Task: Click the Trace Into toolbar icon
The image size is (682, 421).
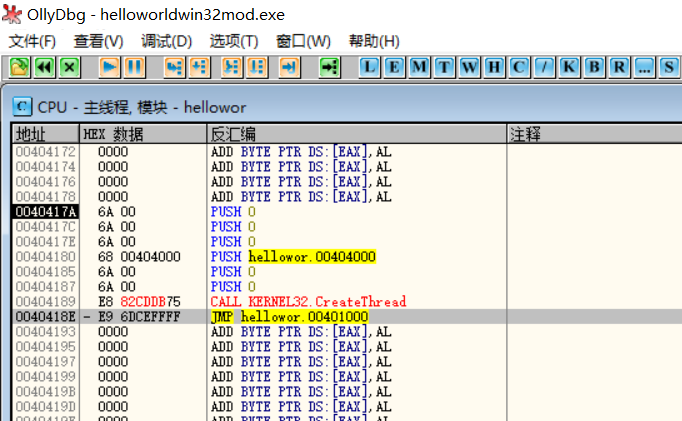Action: click(x=231, y=67)
